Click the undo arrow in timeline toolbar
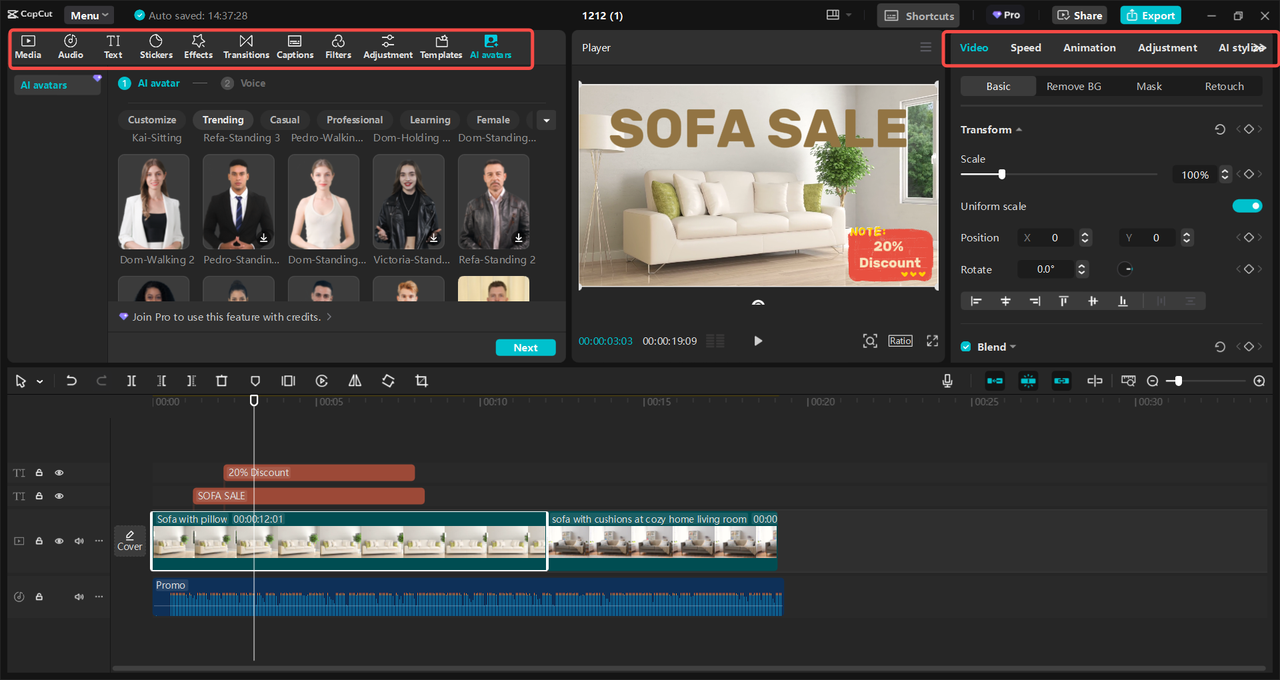Screen dimensions: 1280x680 pyautogui.click(x=71, y=381)
